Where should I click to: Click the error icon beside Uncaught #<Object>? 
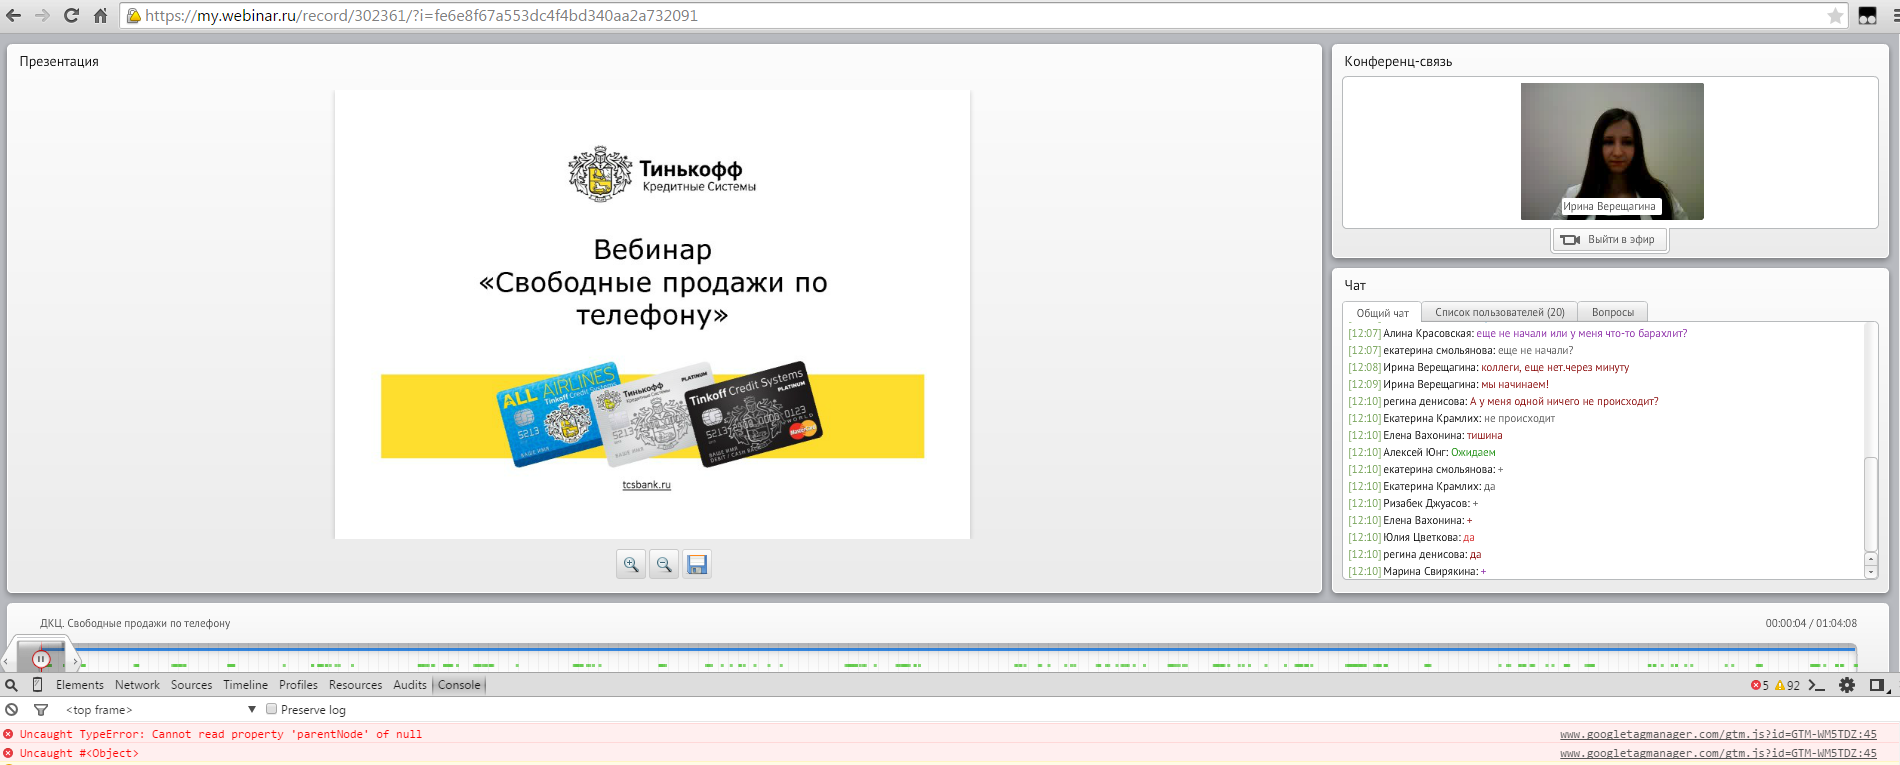point(9,753)
